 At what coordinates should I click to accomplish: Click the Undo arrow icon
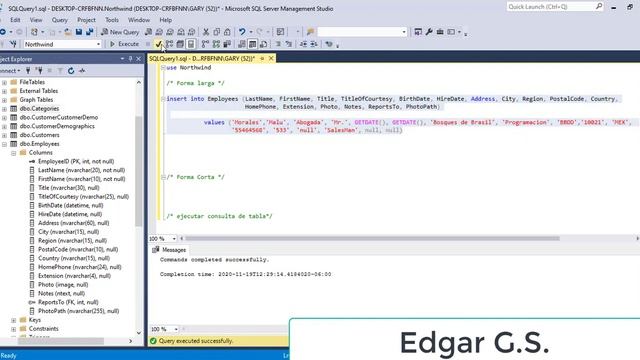coord(242,32)
